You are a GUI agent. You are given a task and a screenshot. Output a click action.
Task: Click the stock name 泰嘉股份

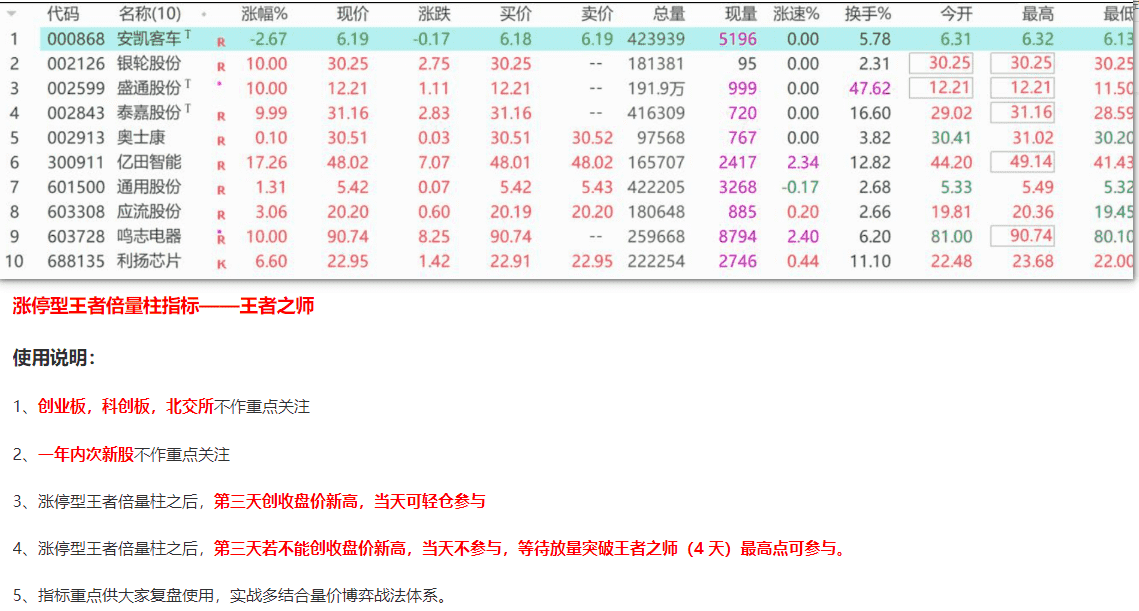[x=149, y=113]
